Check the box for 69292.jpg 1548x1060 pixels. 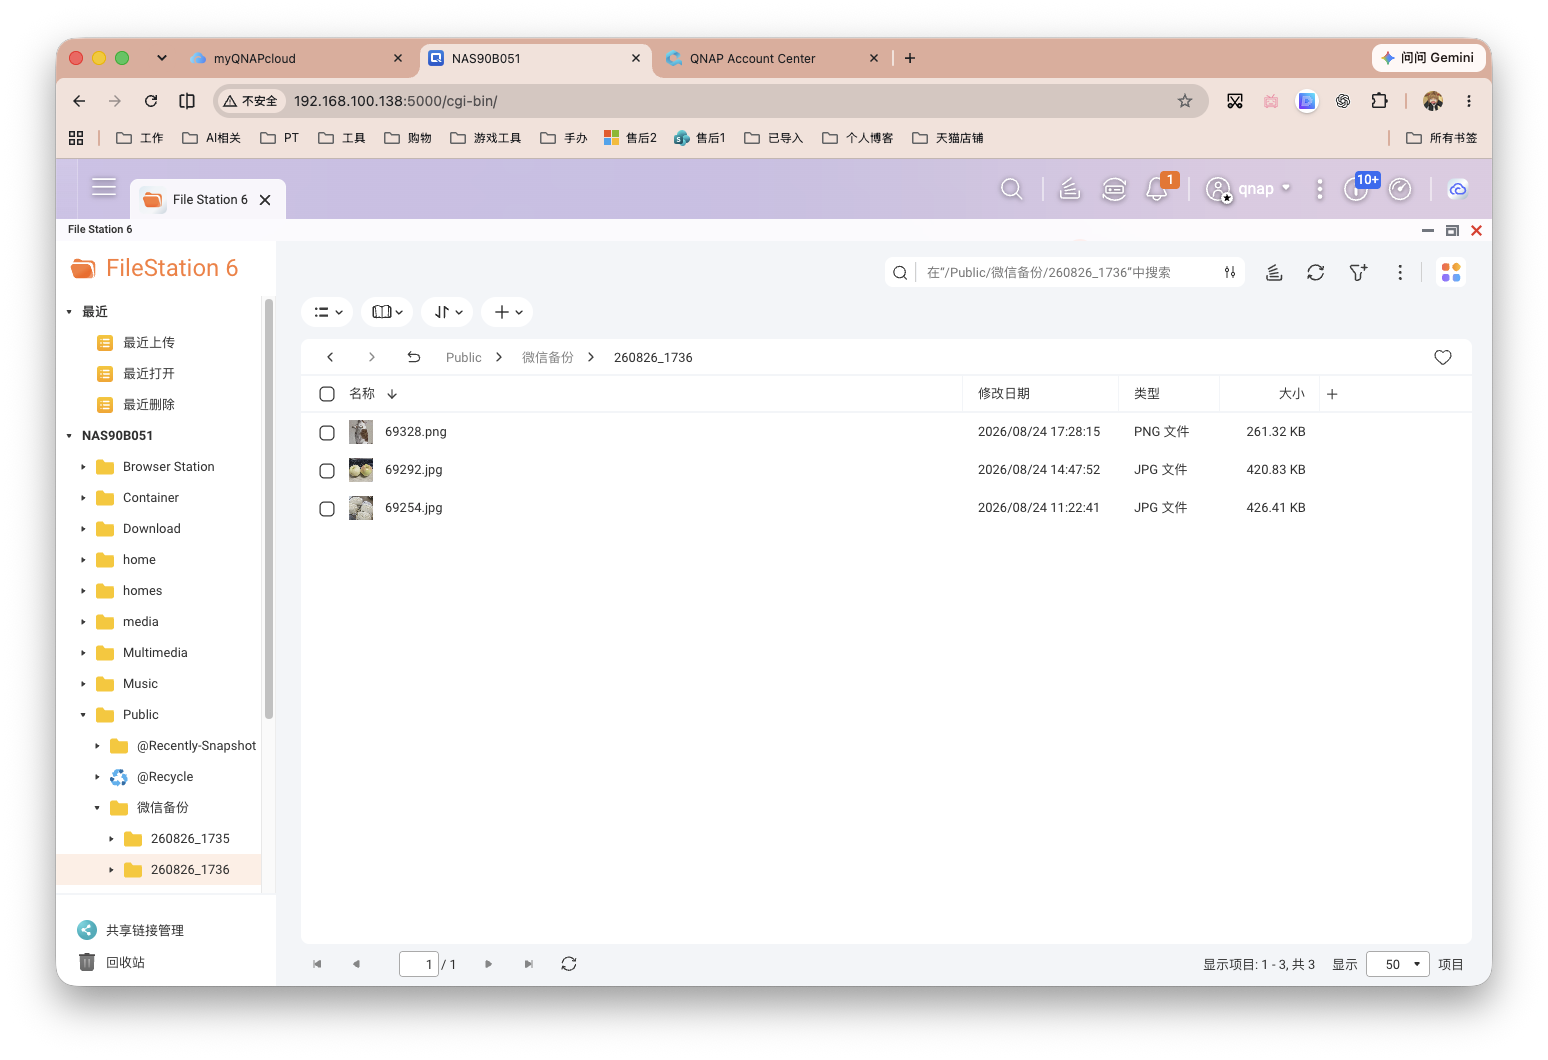(327, 471)
